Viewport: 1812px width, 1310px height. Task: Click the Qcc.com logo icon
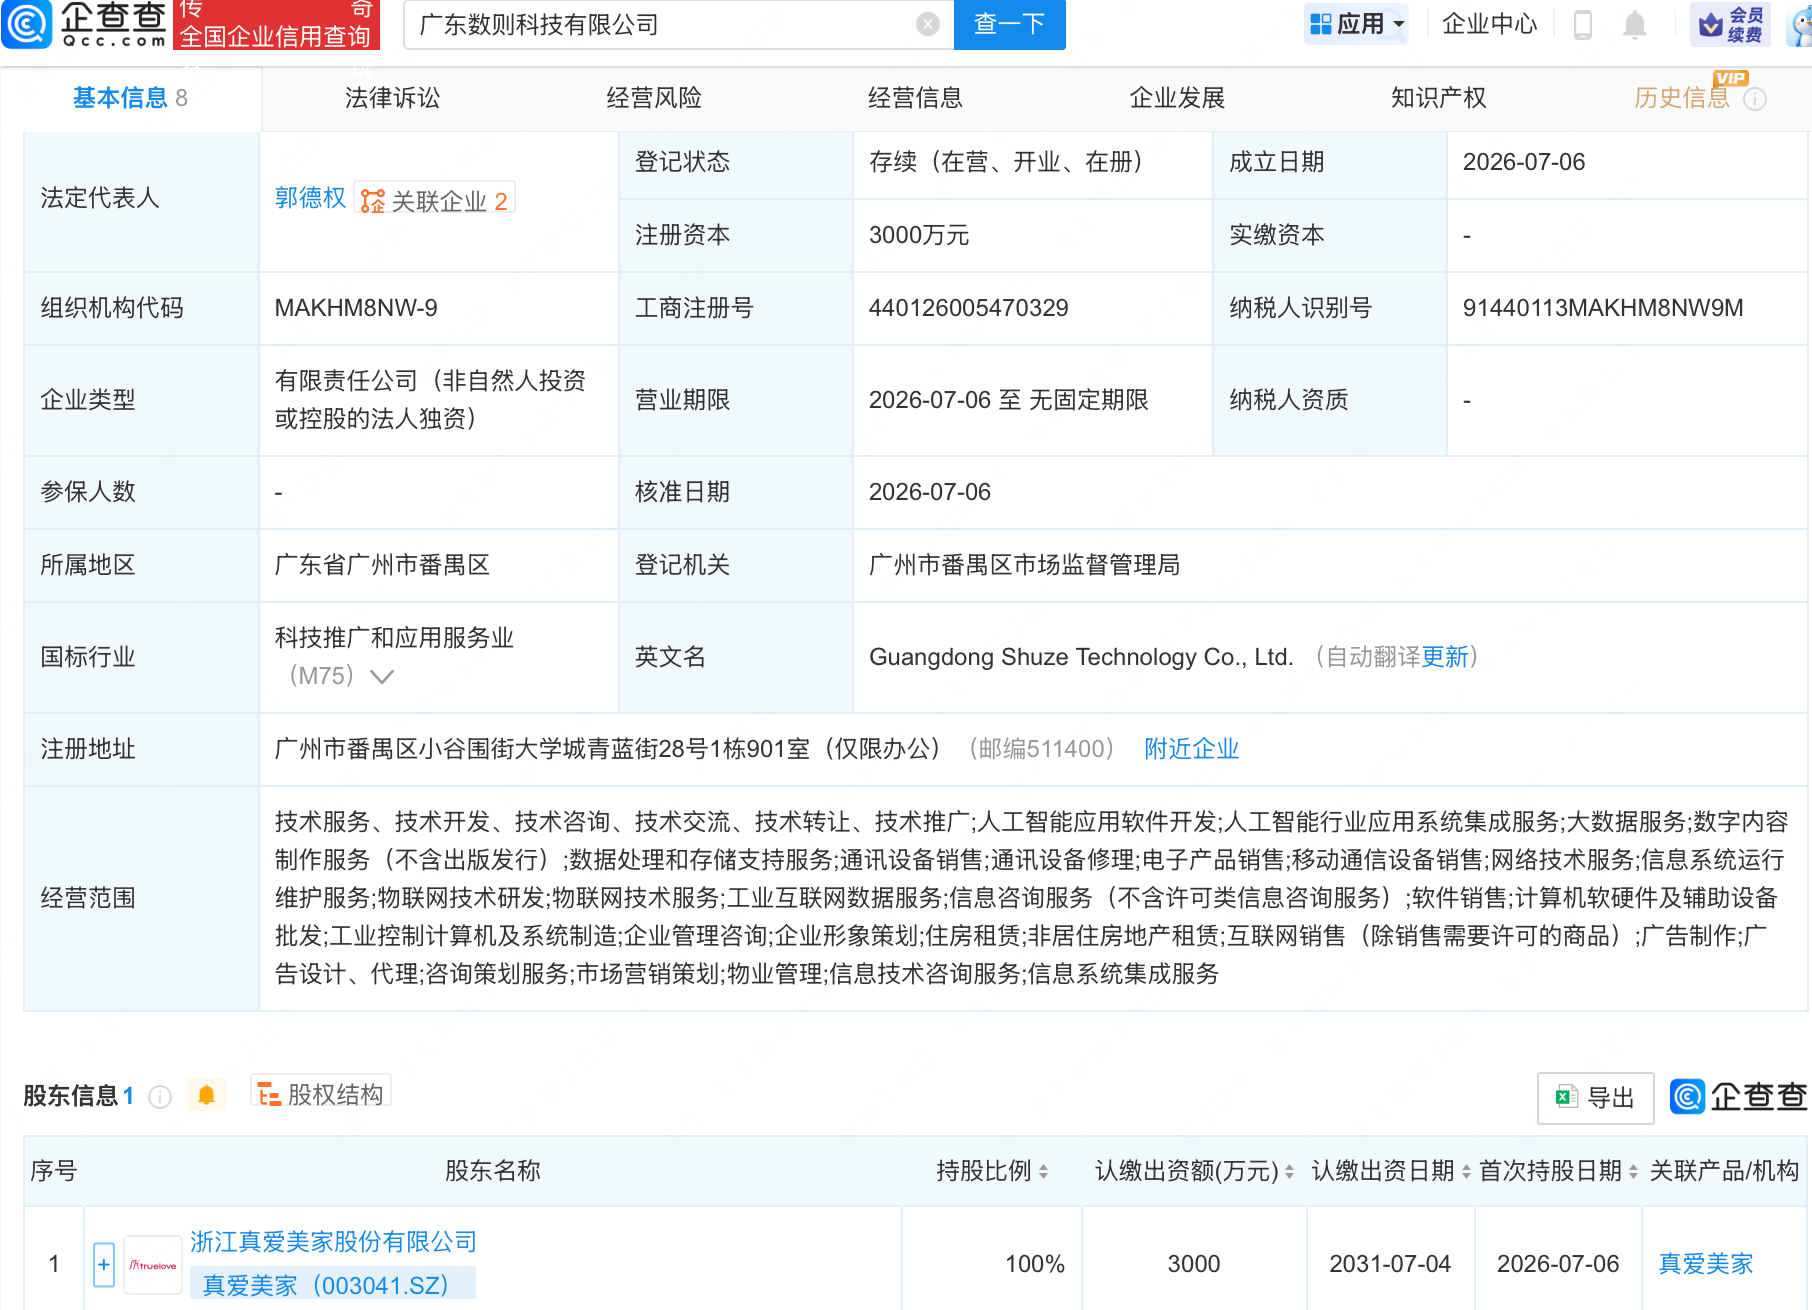26,24
